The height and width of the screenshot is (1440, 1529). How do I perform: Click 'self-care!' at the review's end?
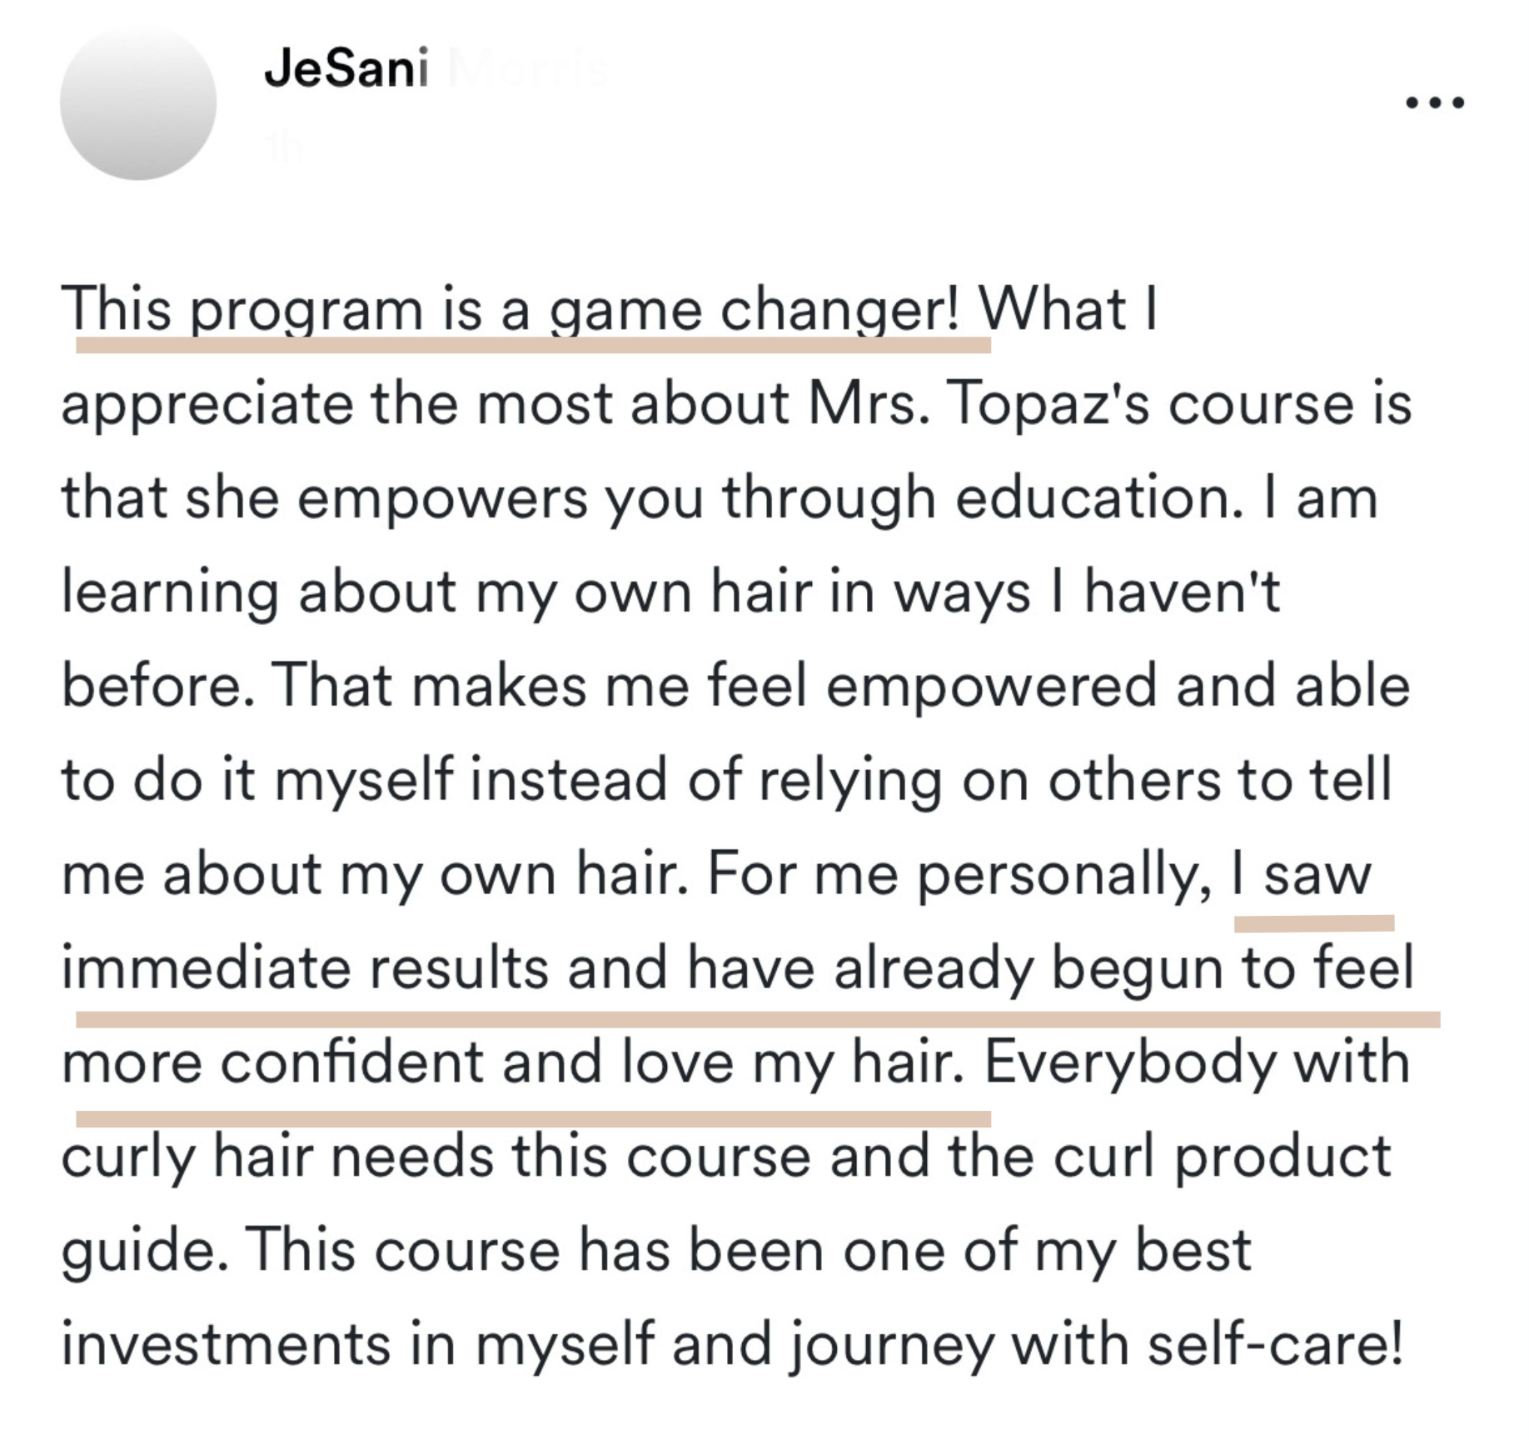pyautogui.click(x=1275, y=1344)
